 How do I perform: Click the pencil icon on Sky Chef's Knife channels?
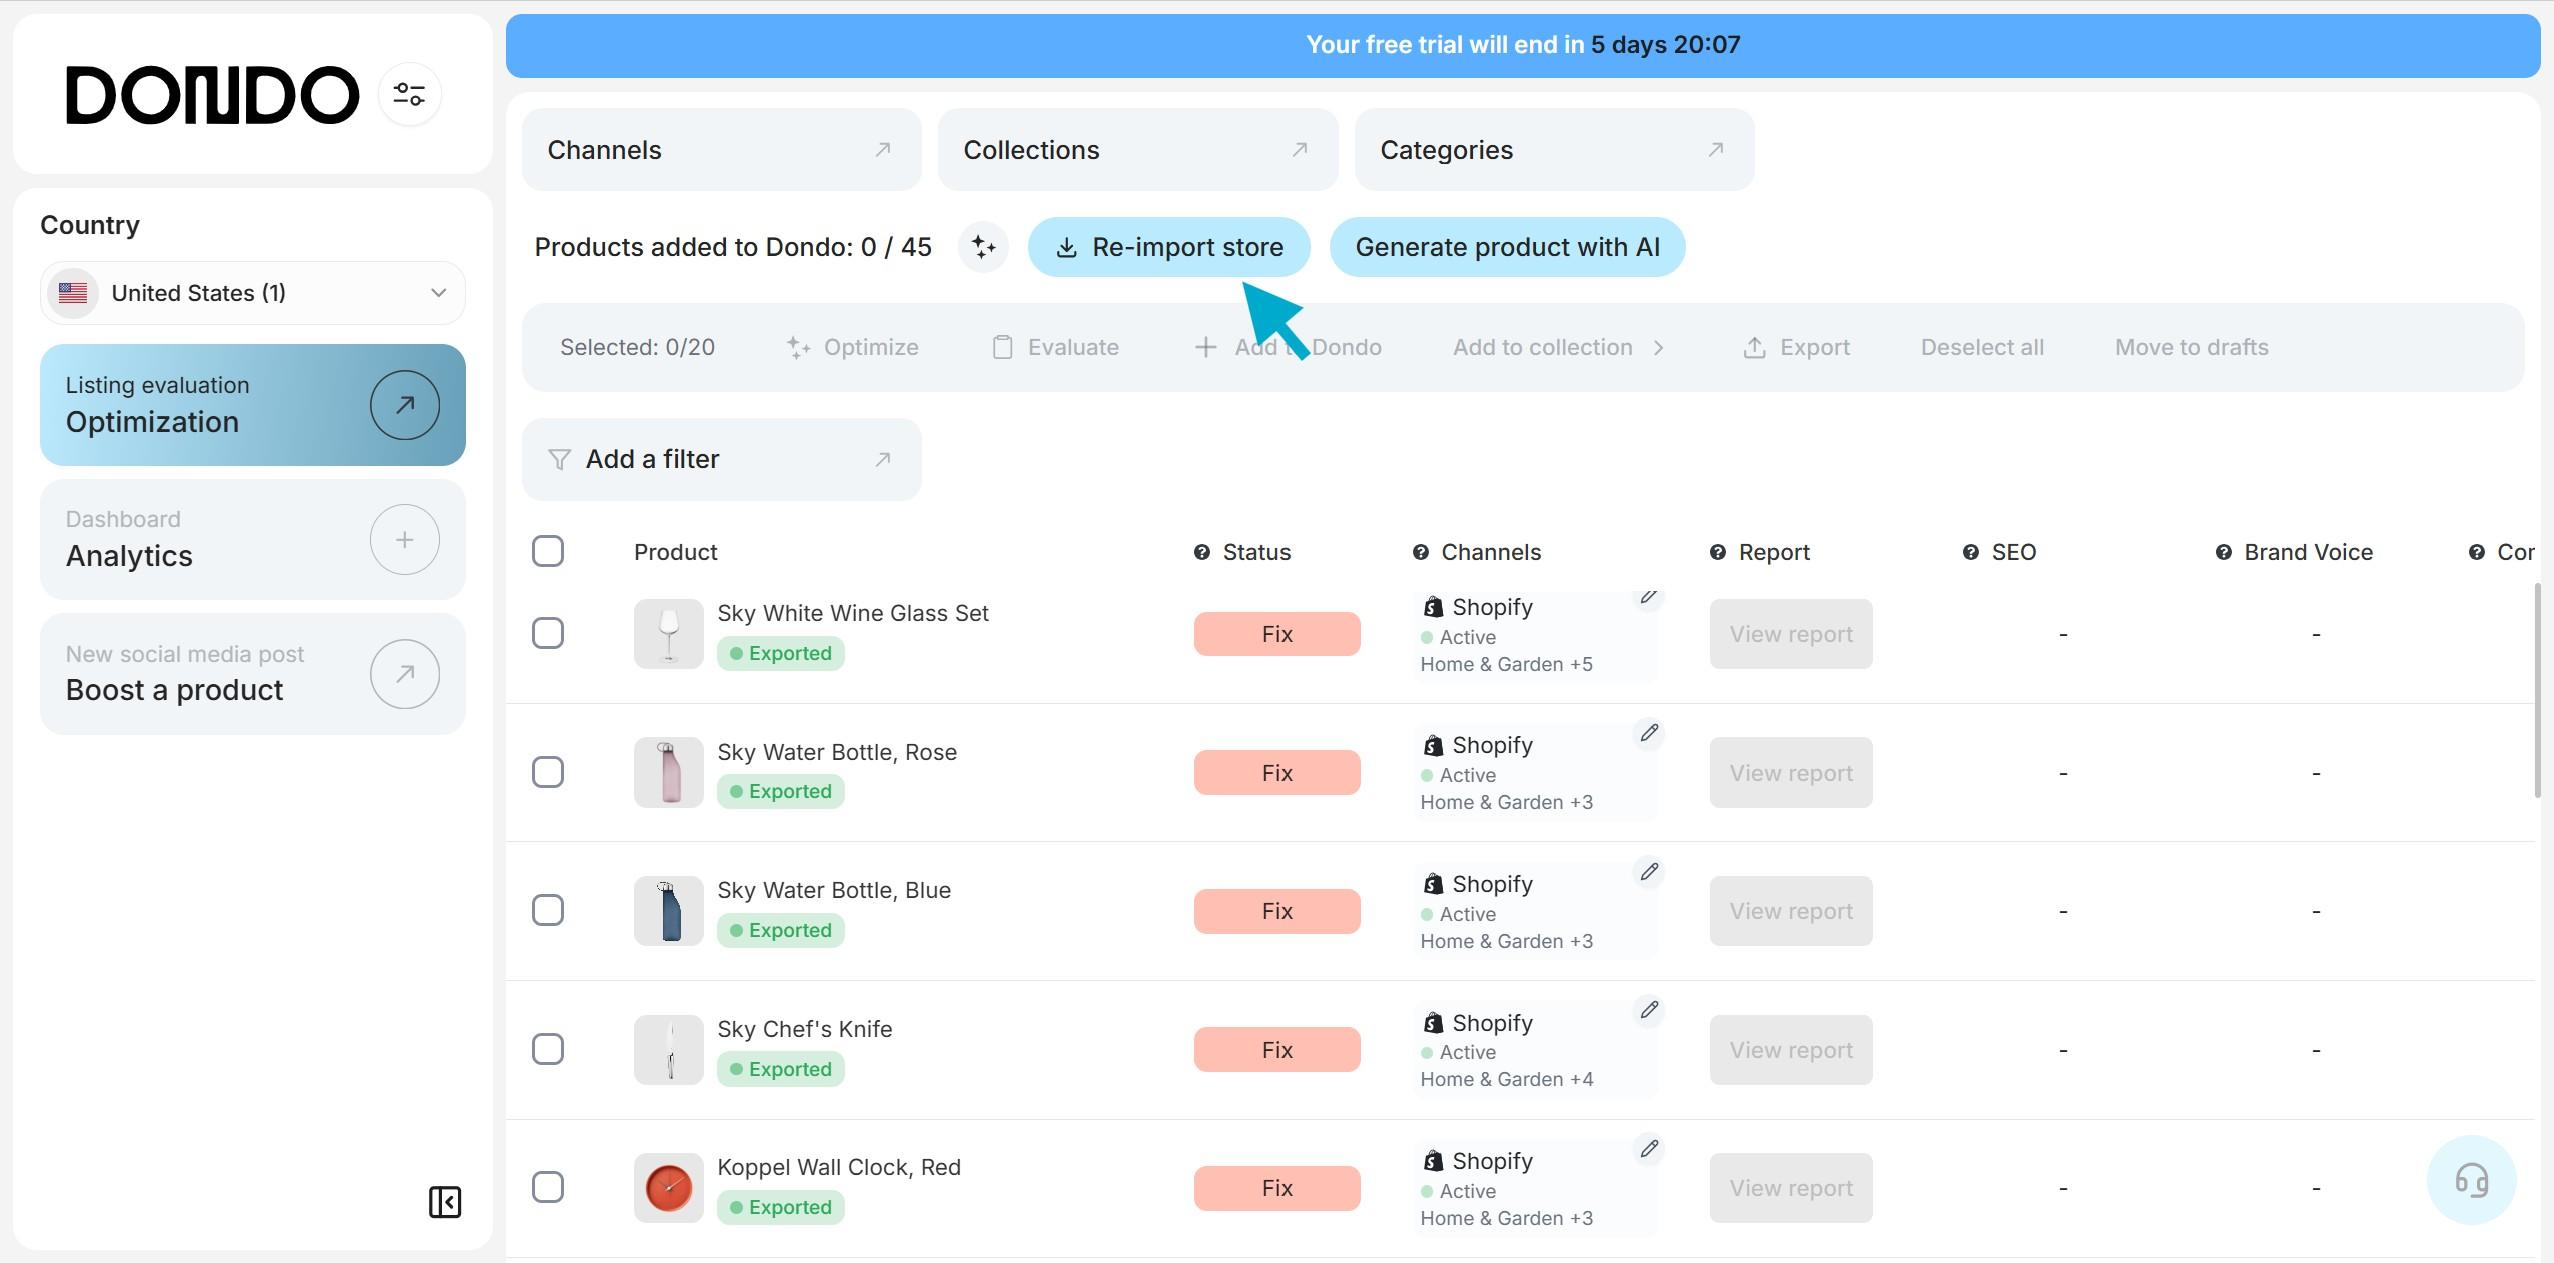pos(1649,1010)
